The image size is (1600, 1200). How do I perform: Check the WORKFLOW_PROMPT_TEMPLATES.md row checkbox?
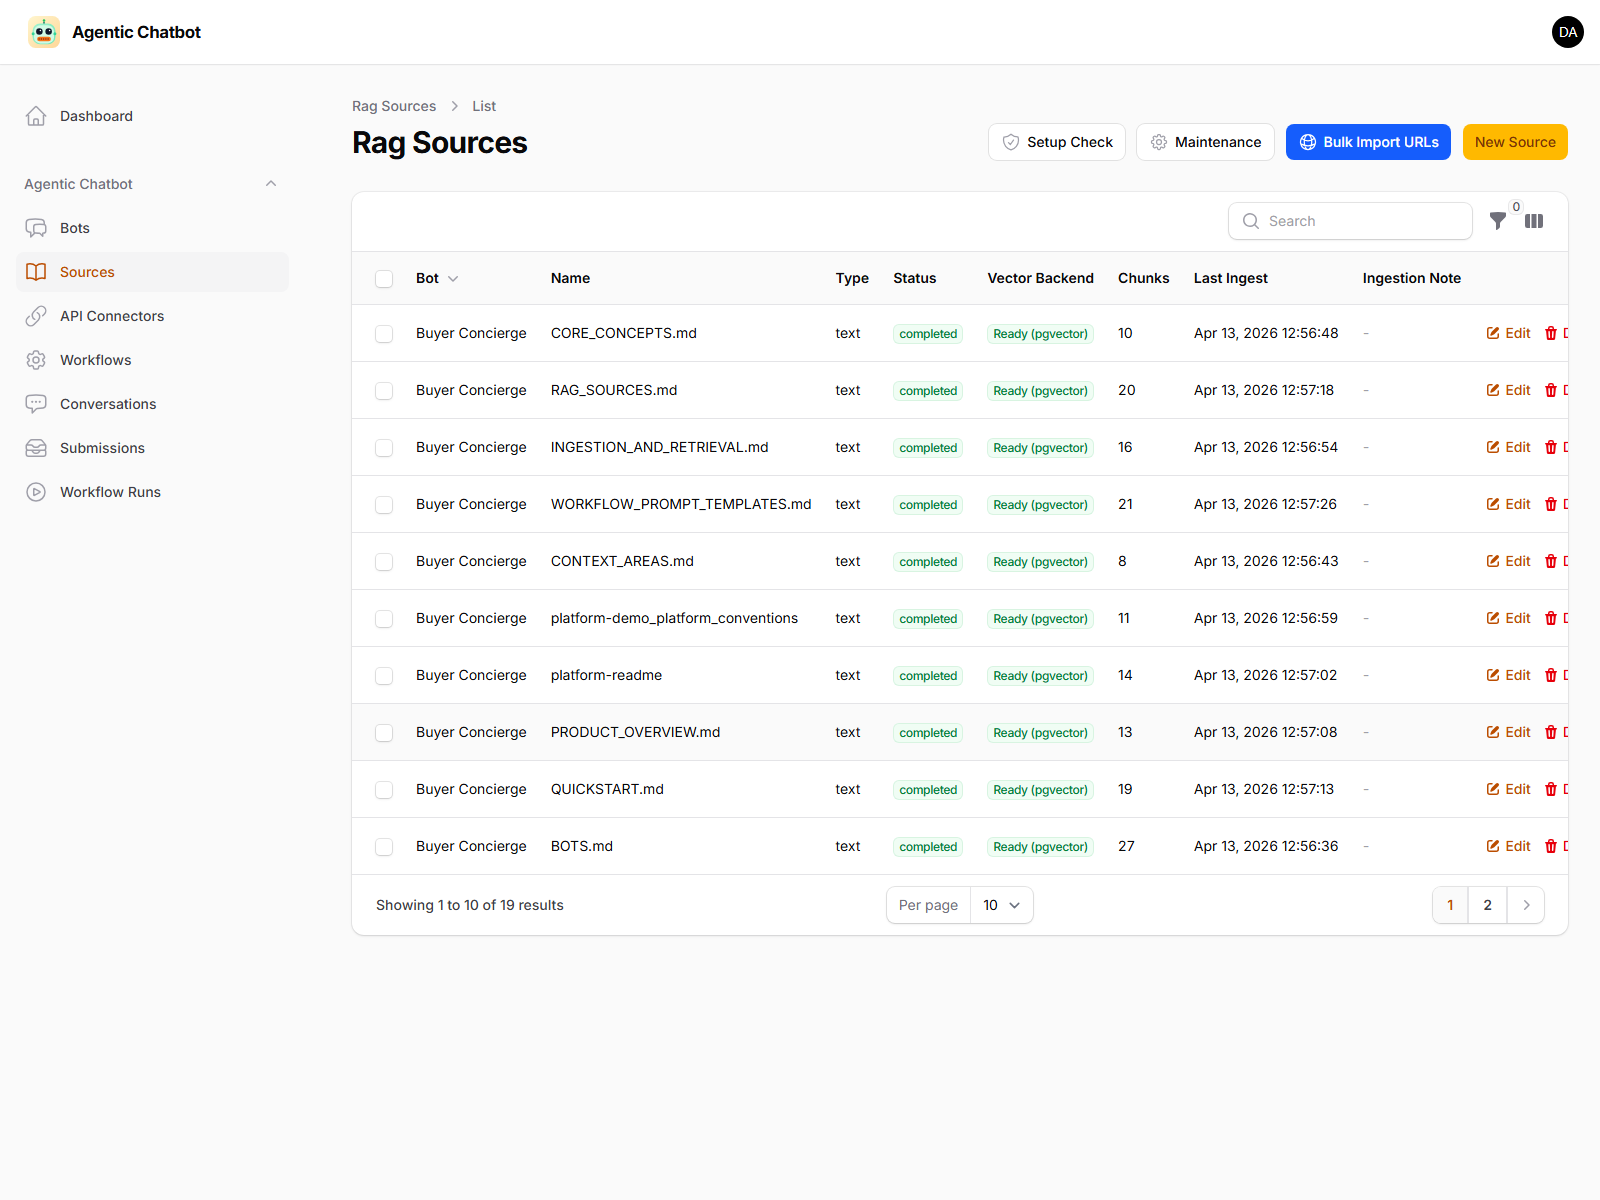pyautogui.click(x=384, y=505)
